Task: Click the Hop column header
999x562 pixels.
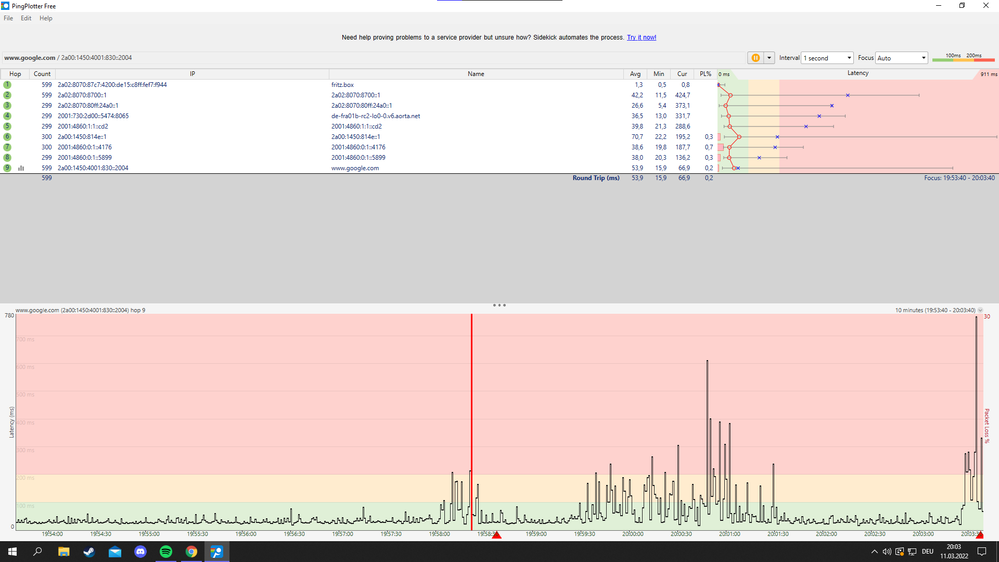Action: point(15,74)
